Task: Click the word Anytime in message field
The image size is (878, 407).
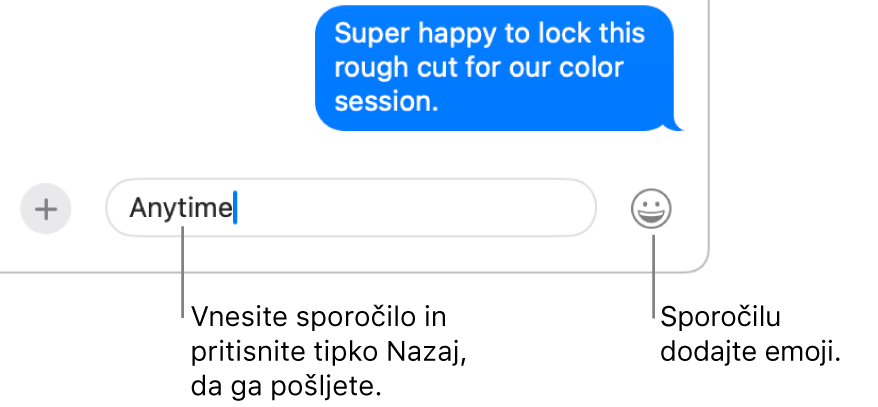Action: tap(181, 209)
